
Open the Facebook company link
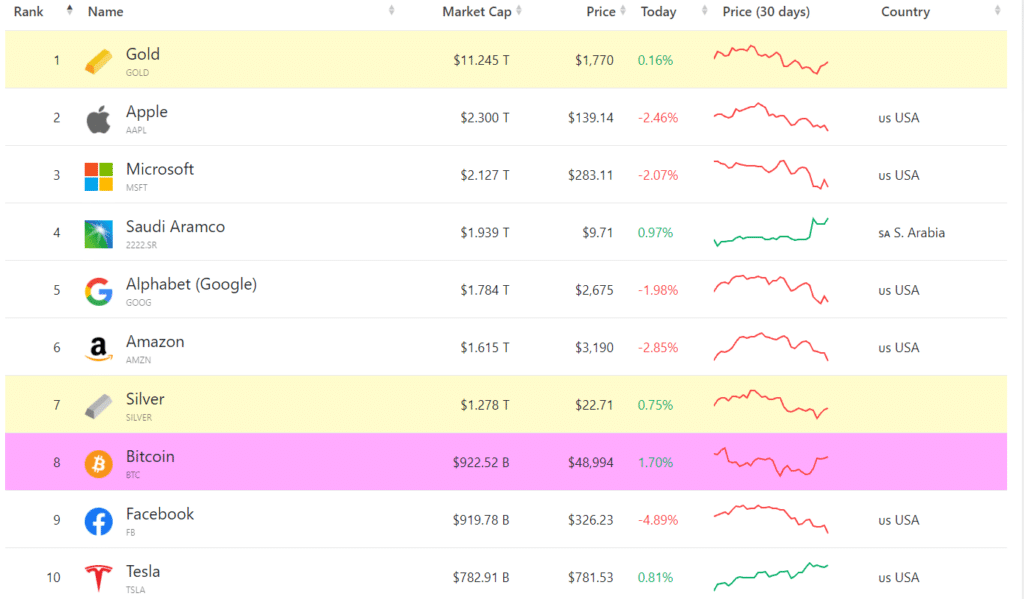click(159, 514)
